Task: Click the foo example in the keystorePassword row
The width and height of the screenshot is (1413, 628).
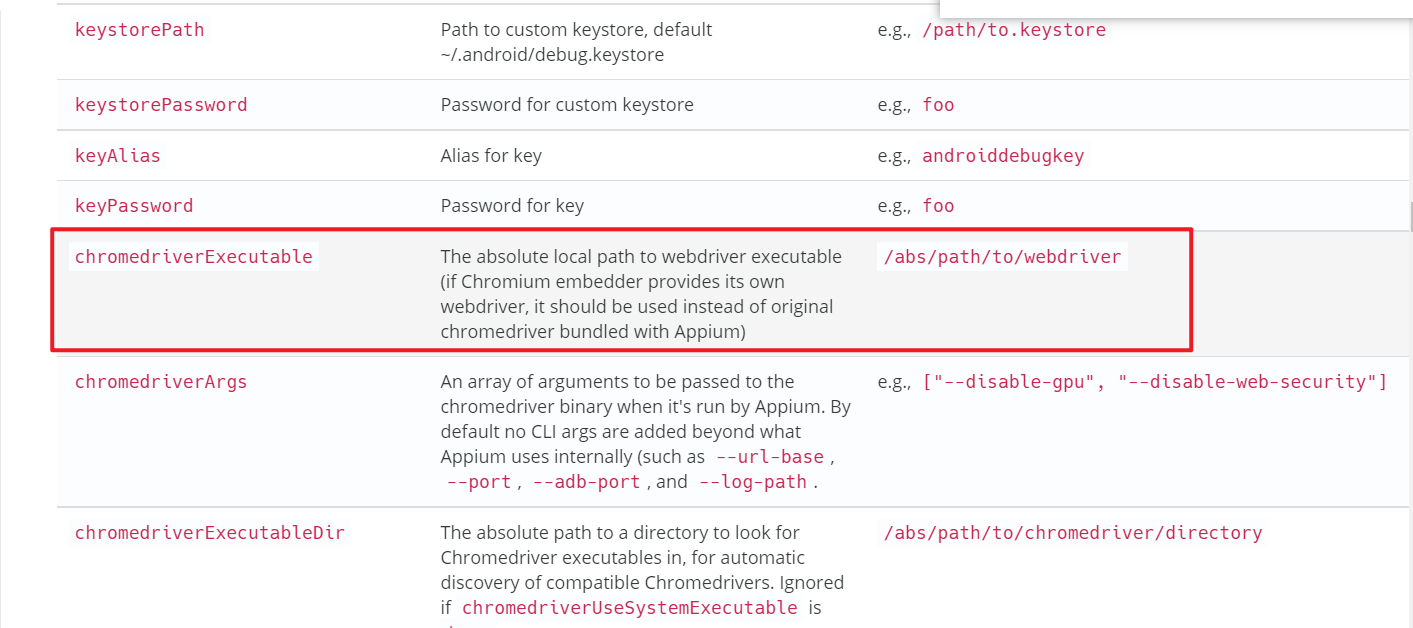Action: (938, 105)
